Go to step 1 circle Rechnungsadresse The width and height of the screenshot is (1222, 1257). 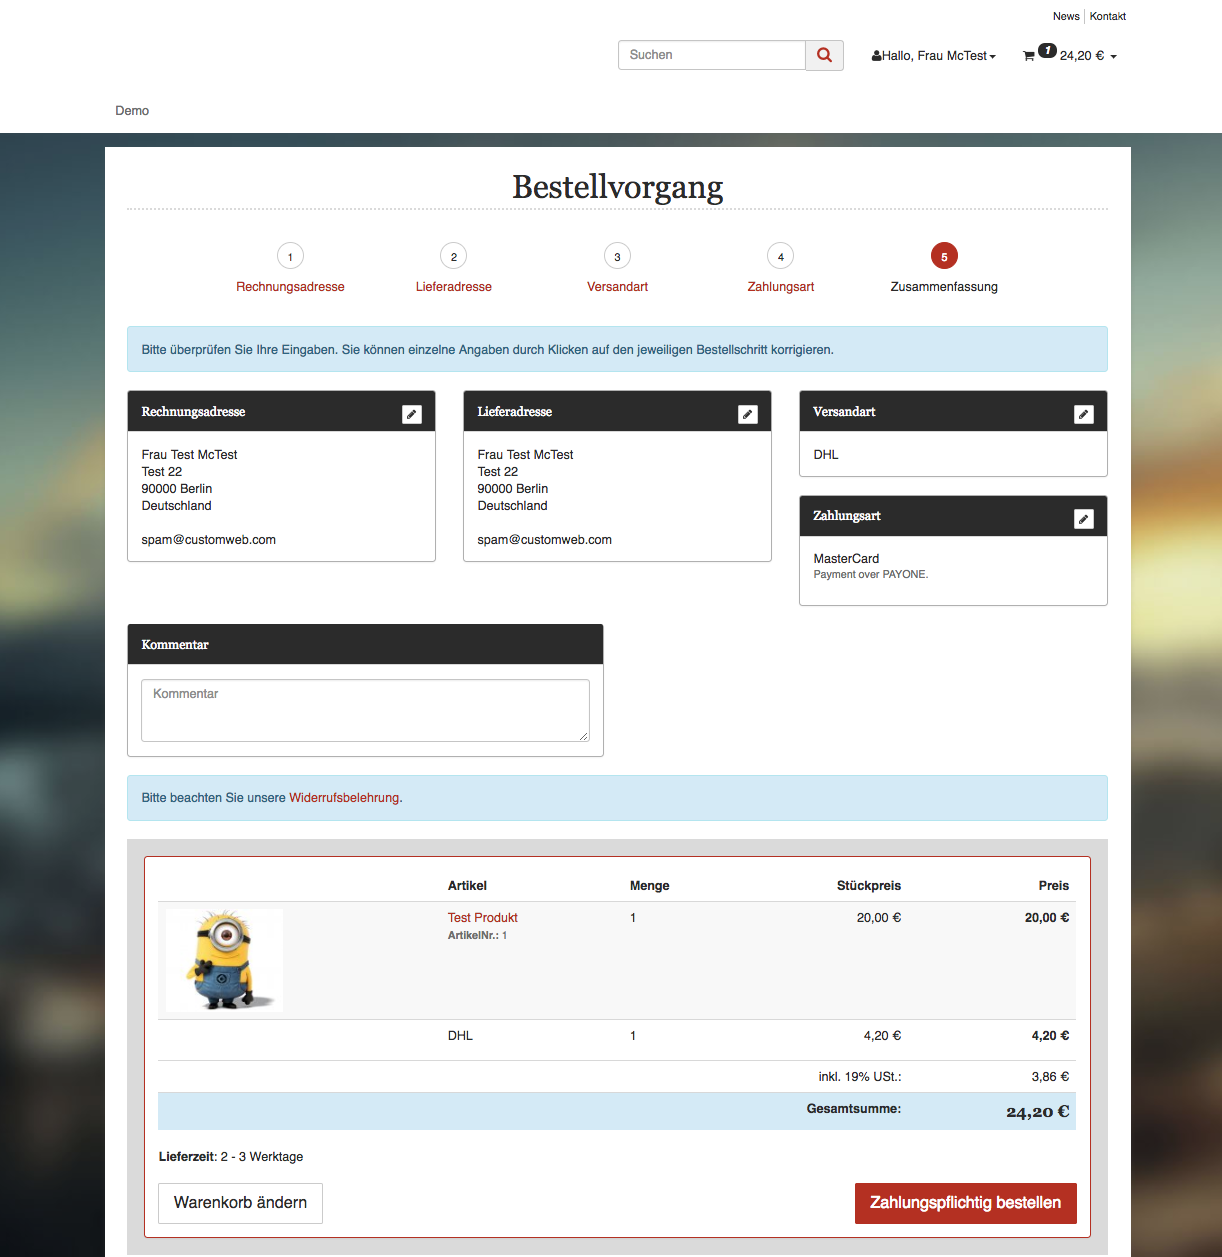coord(290,257)
